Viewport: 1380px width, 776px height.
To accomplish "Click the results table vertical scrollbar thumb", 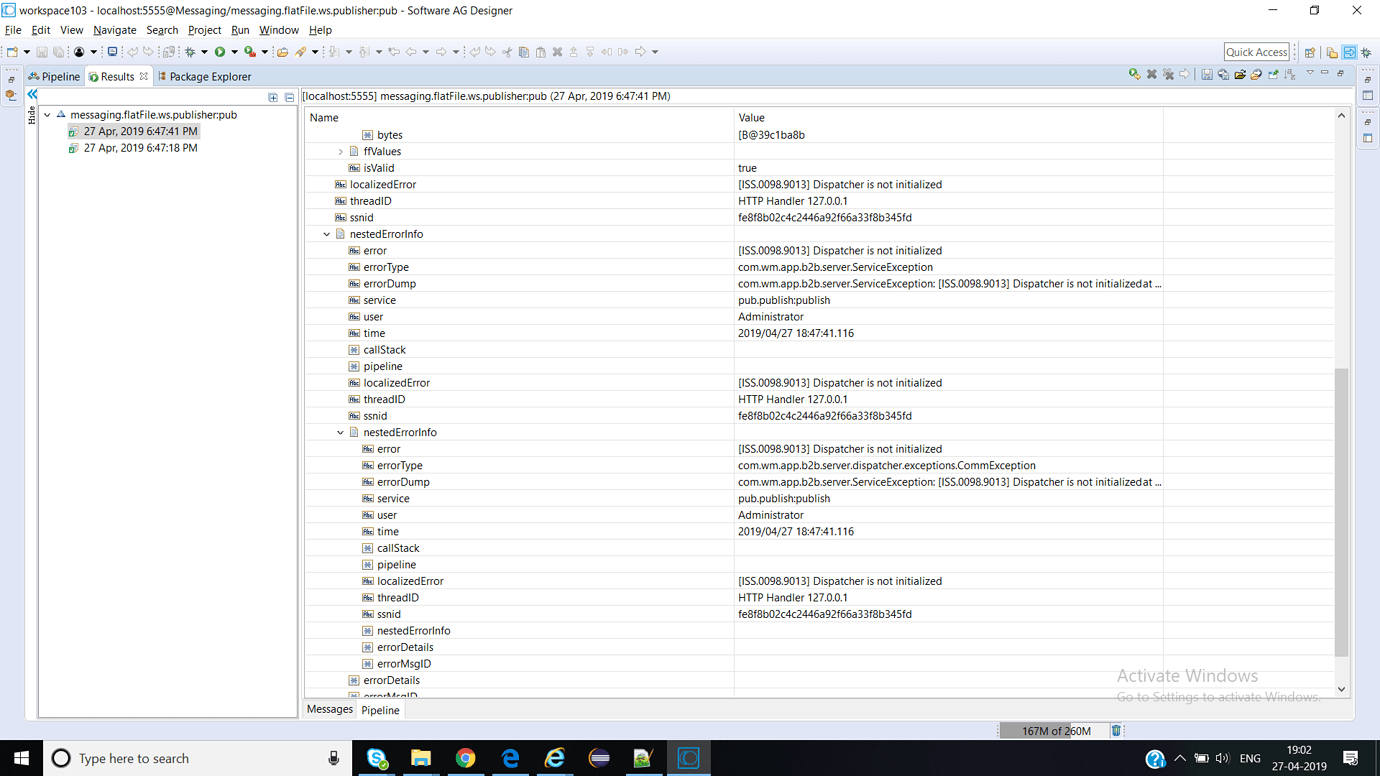I will click(1341, 512).
